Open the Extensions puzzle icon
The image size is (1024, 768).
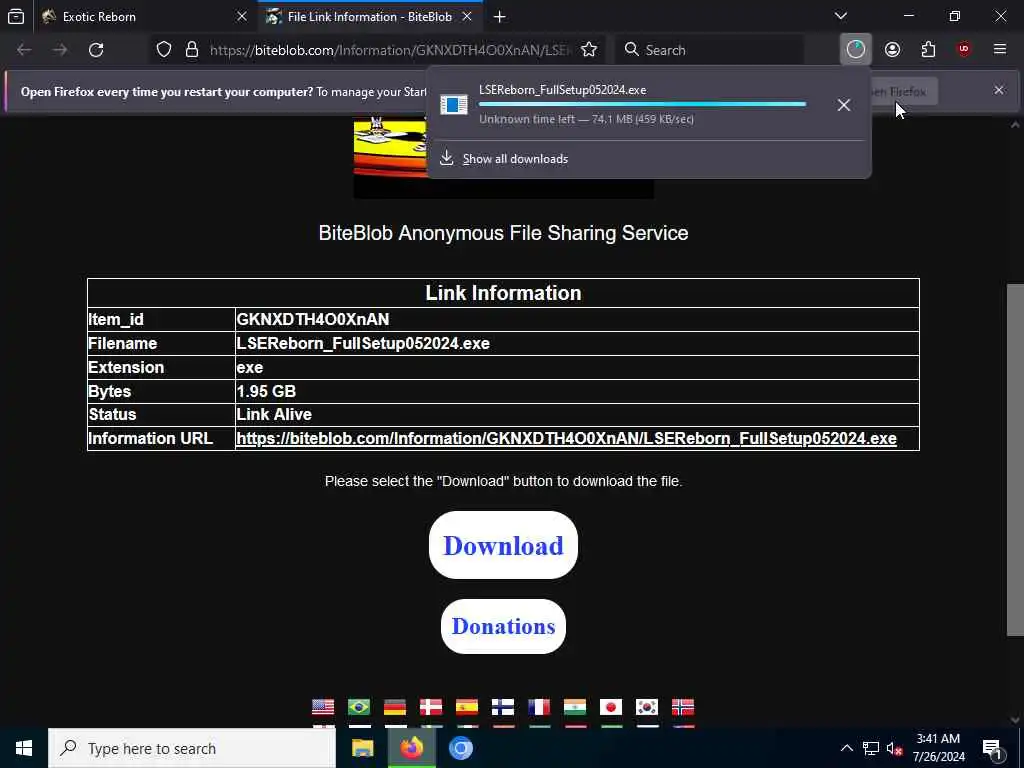coord(928,50)
